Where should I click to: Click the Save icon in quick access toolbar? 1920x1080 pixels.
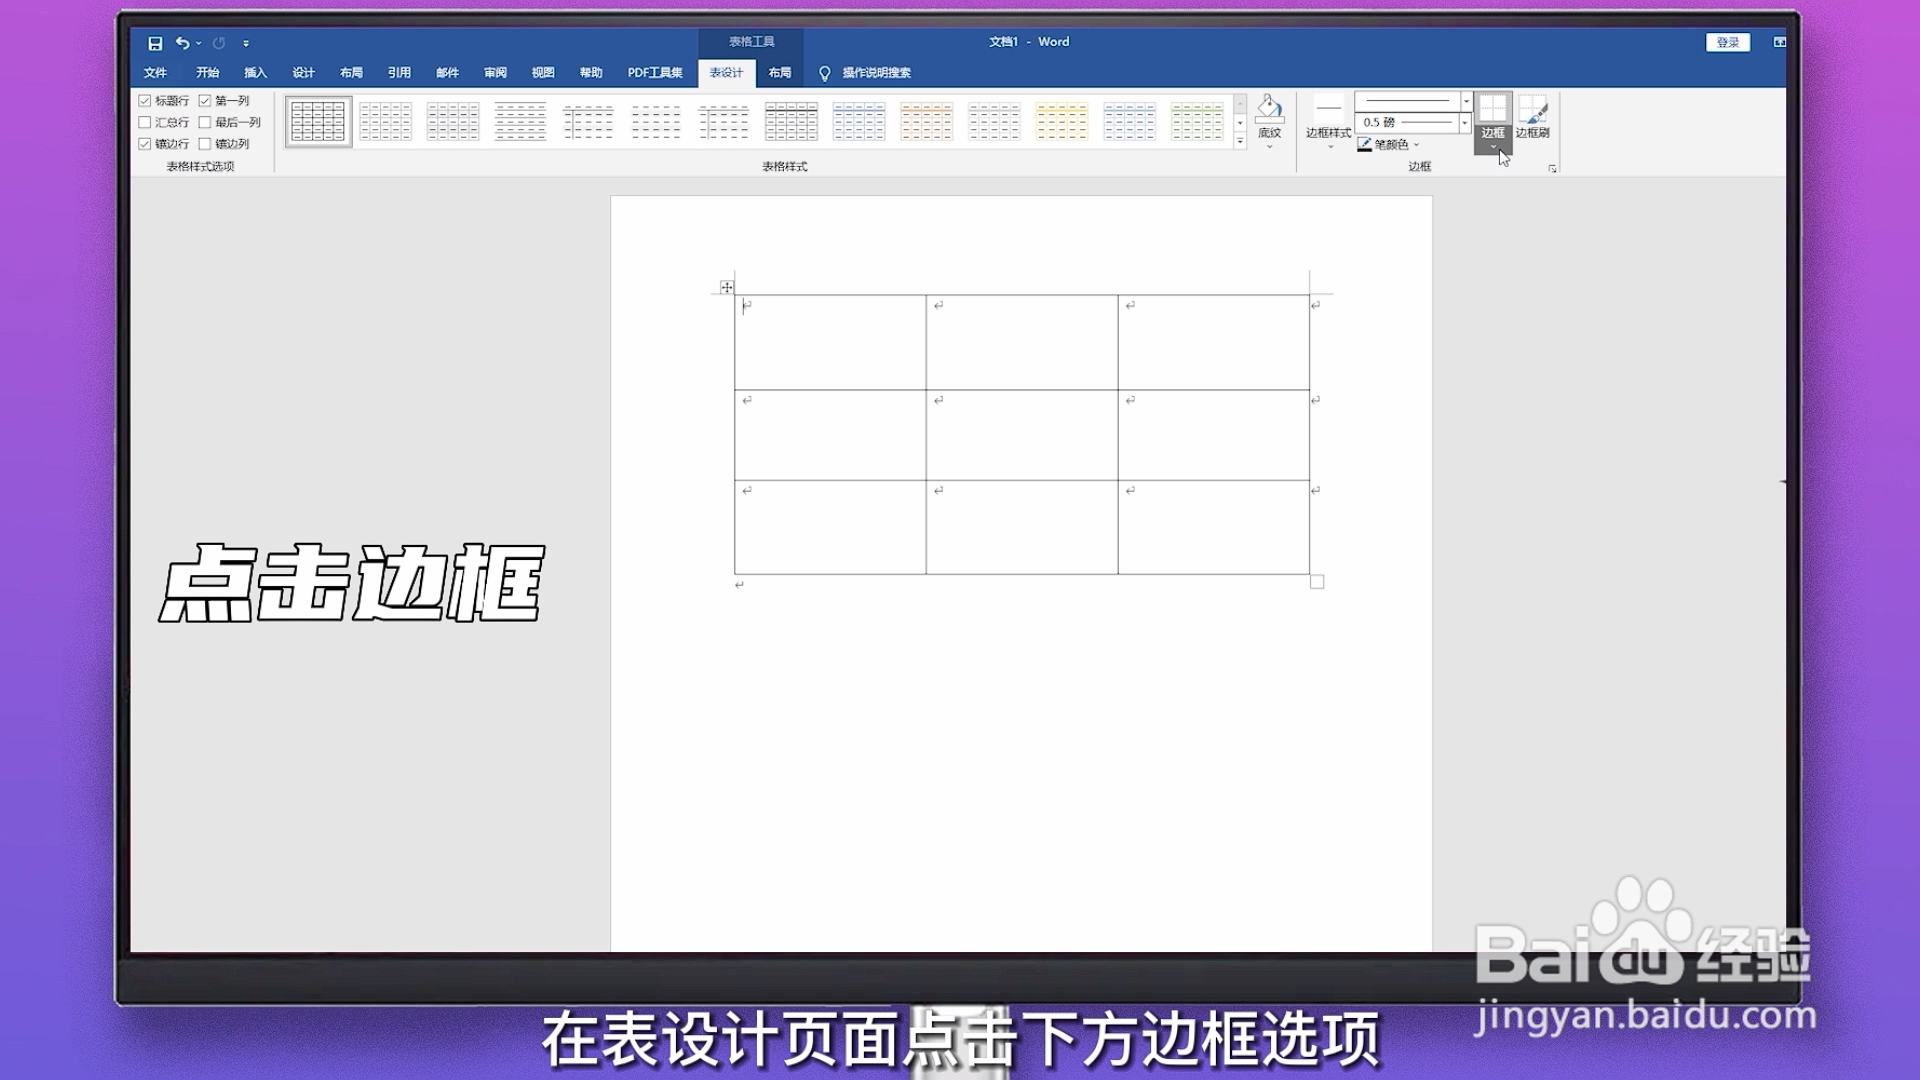pyautogui.click(x=155, y=43)
